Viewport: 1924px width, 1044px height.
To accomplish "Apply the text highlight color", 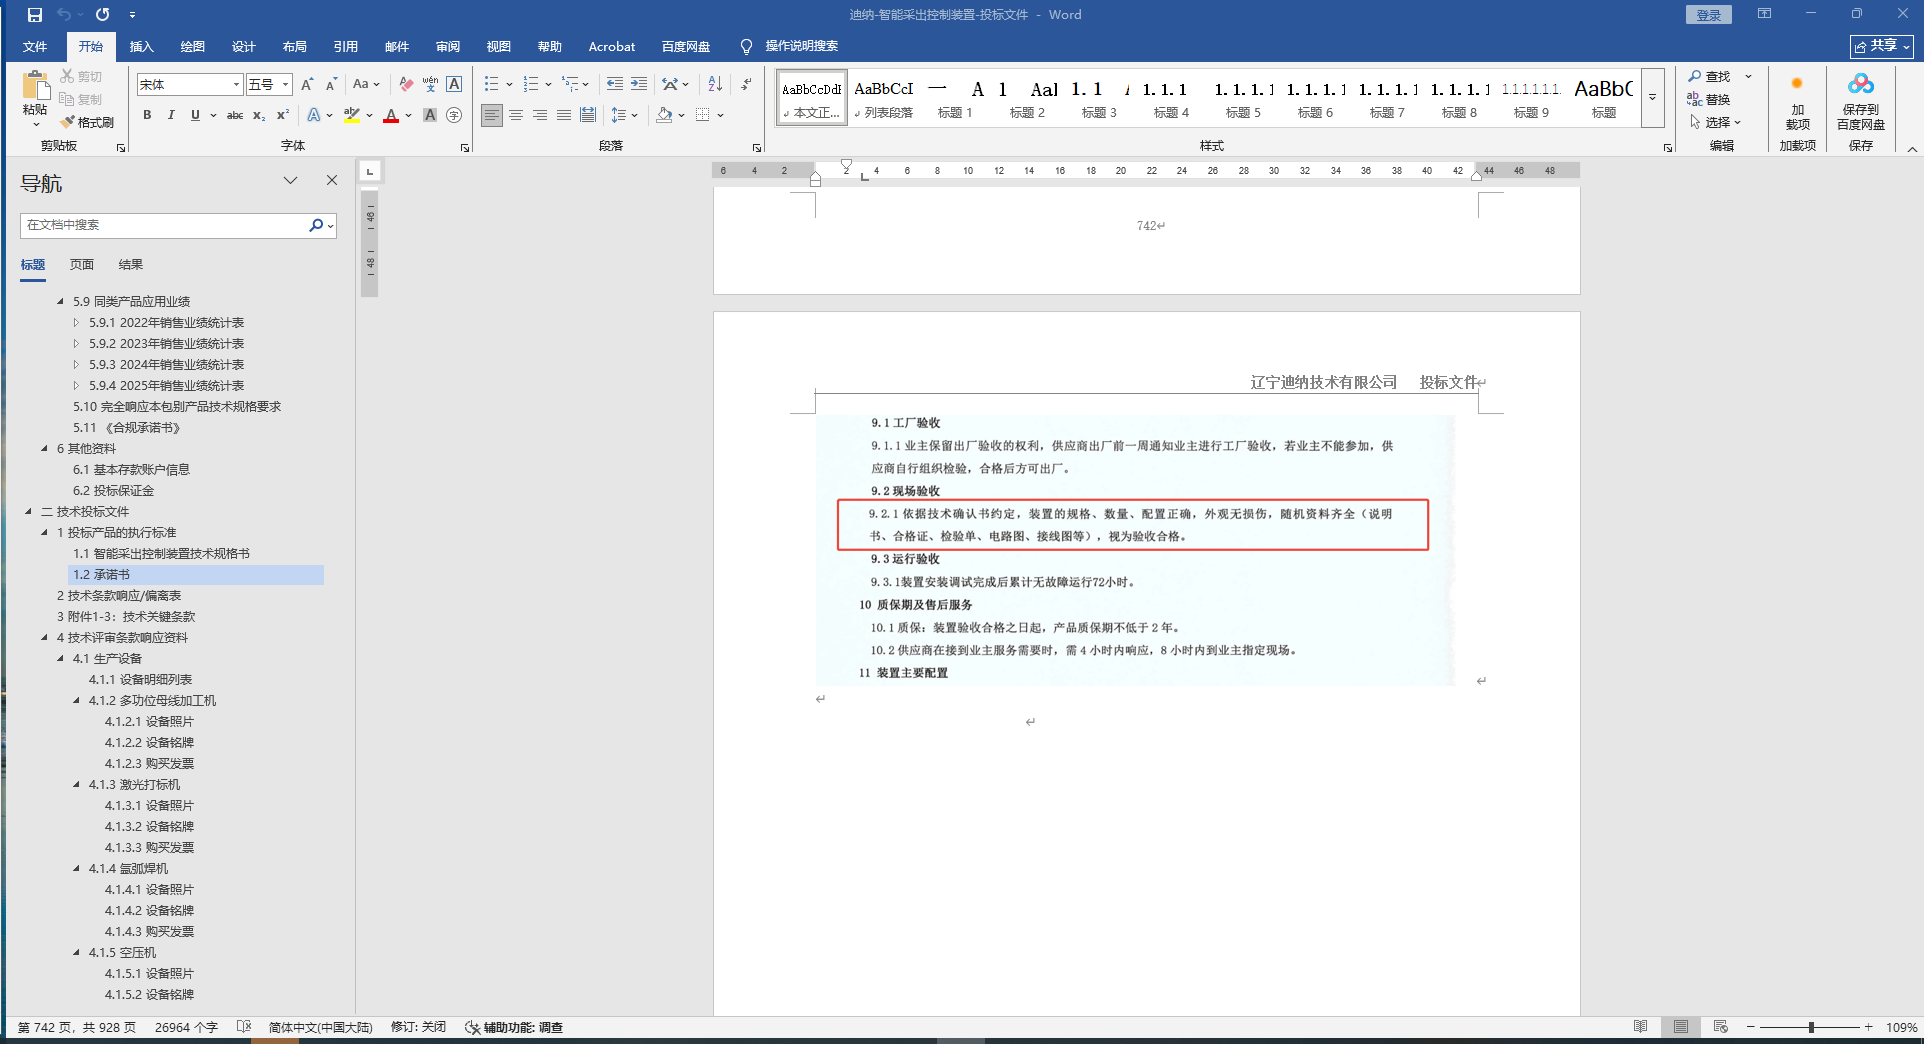I will pos(351,115).
